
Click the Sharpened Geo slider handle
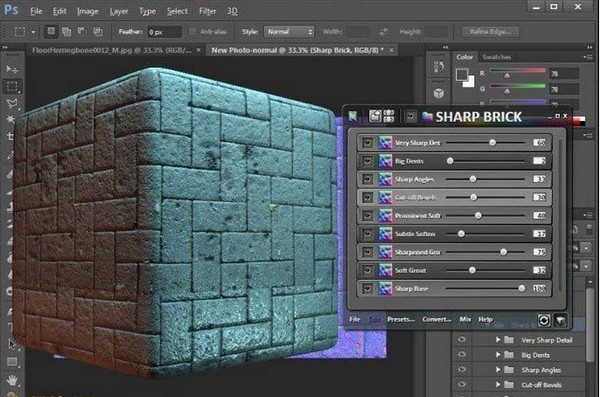[x=504, y=252]
